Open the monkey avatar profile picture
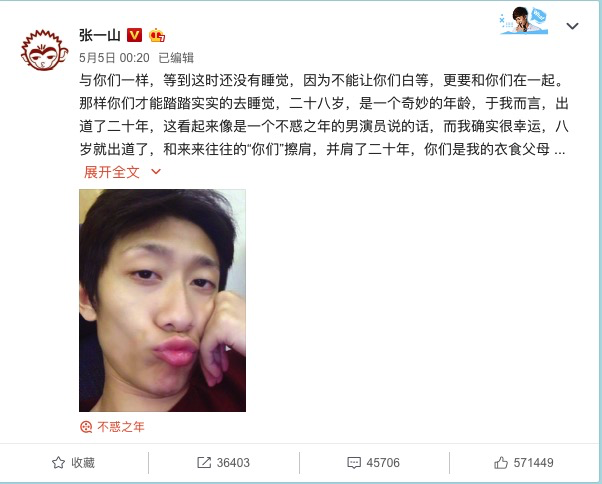Viewport: 602px width, 484px height. pos(45,50)
